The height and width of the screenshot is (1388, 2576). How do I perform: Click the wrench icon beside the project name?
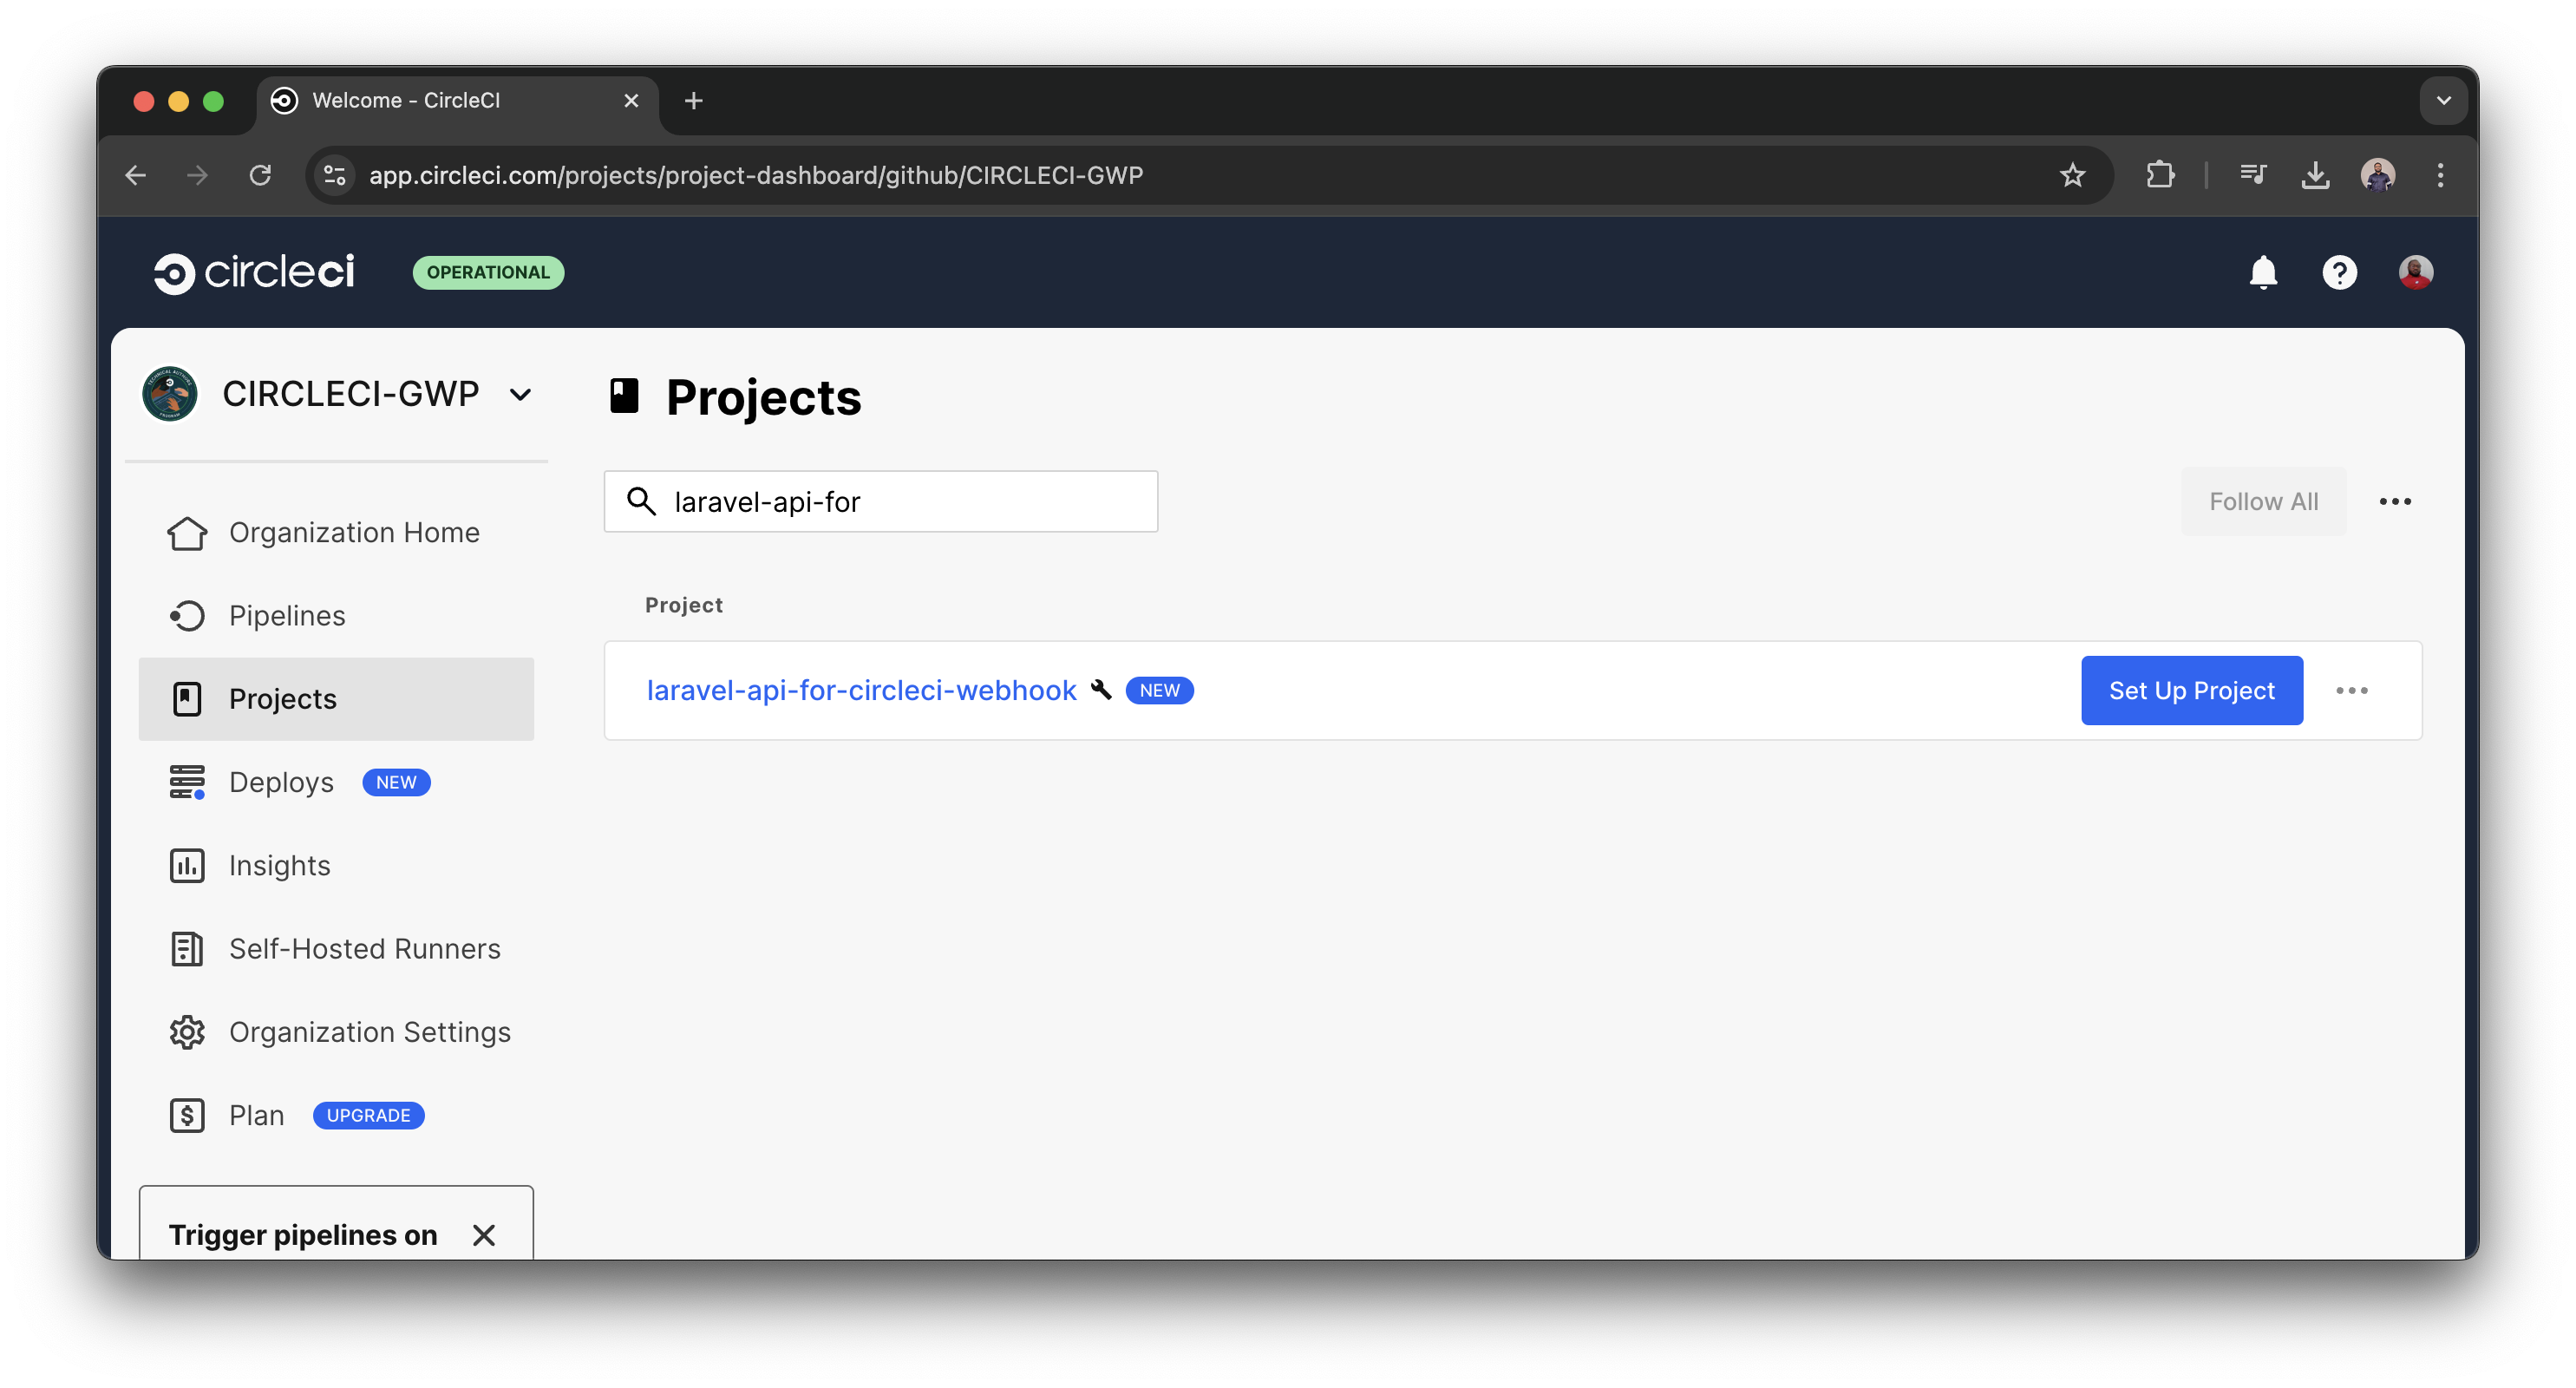(x=1100, y=689)
